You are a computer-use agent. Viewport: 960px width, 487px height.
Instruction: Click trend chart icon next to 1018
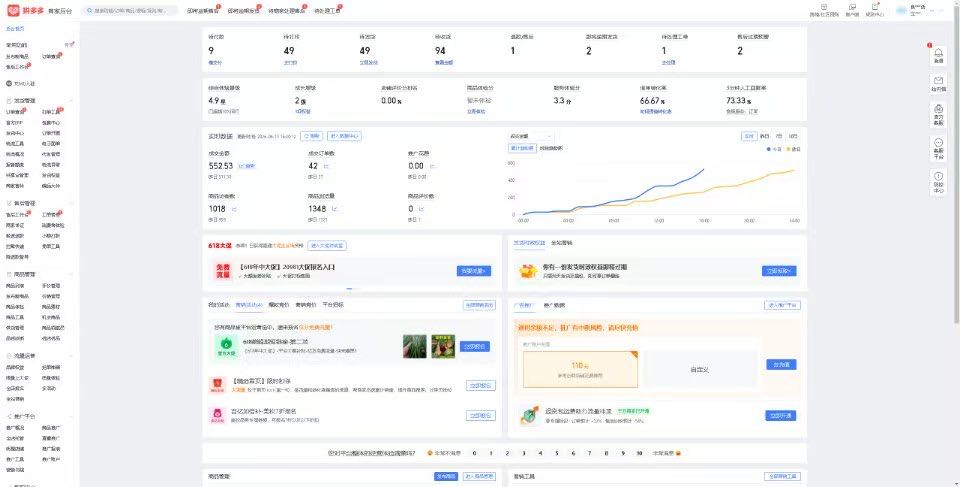[x=234, y=209]
